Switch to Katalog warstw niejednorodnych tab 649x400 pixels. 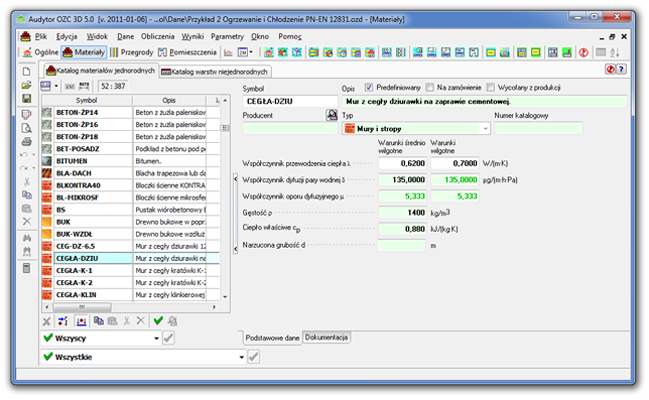click(215, 72)
